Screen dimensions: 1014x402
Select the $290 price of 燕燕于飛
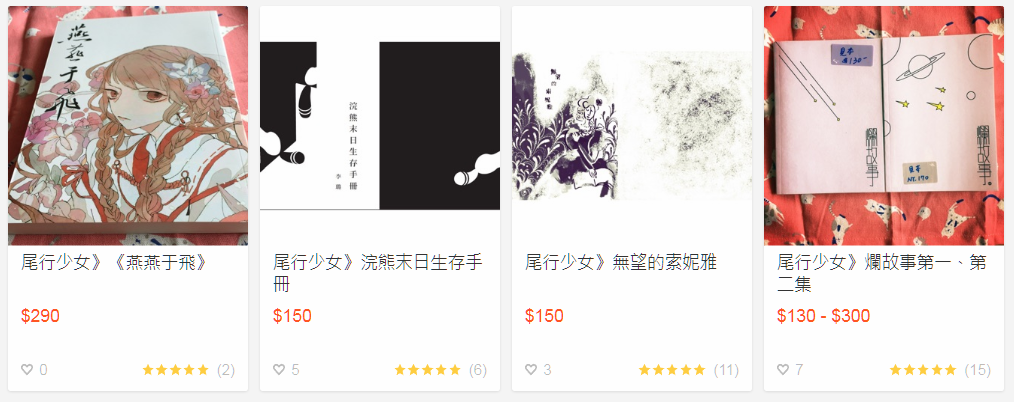(x=40, y=316)
